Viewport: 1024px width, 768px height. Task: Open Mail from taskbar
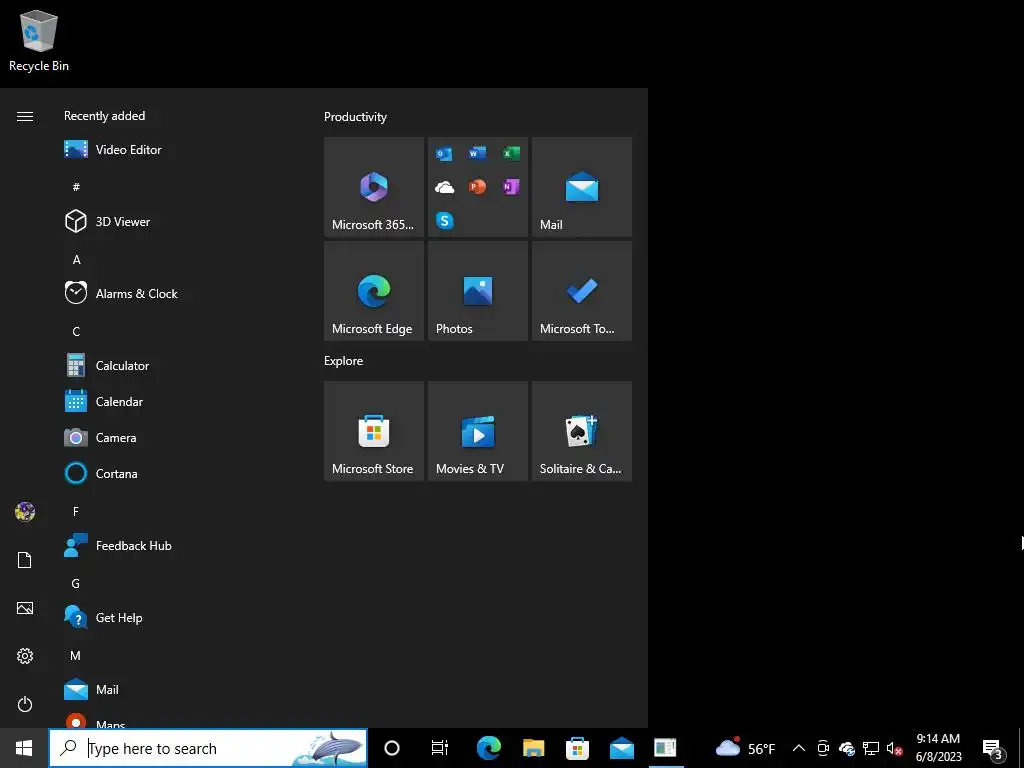622,748
